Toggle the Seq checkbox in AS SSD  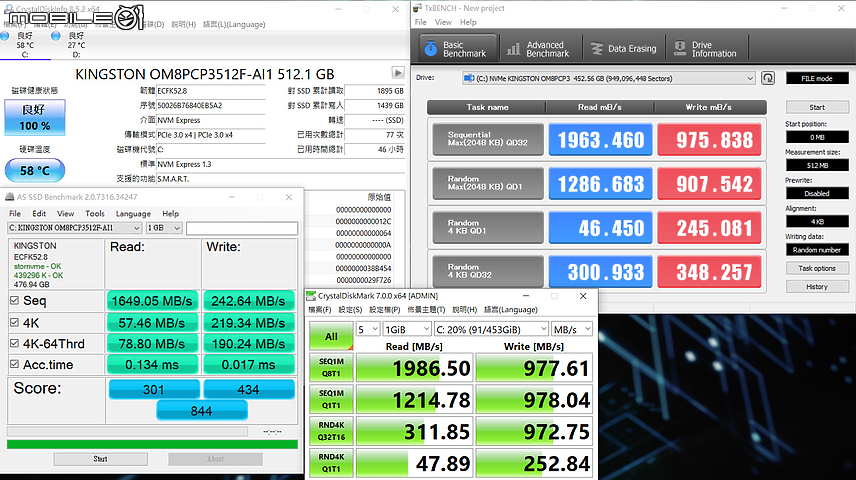[x=15, y=300]
